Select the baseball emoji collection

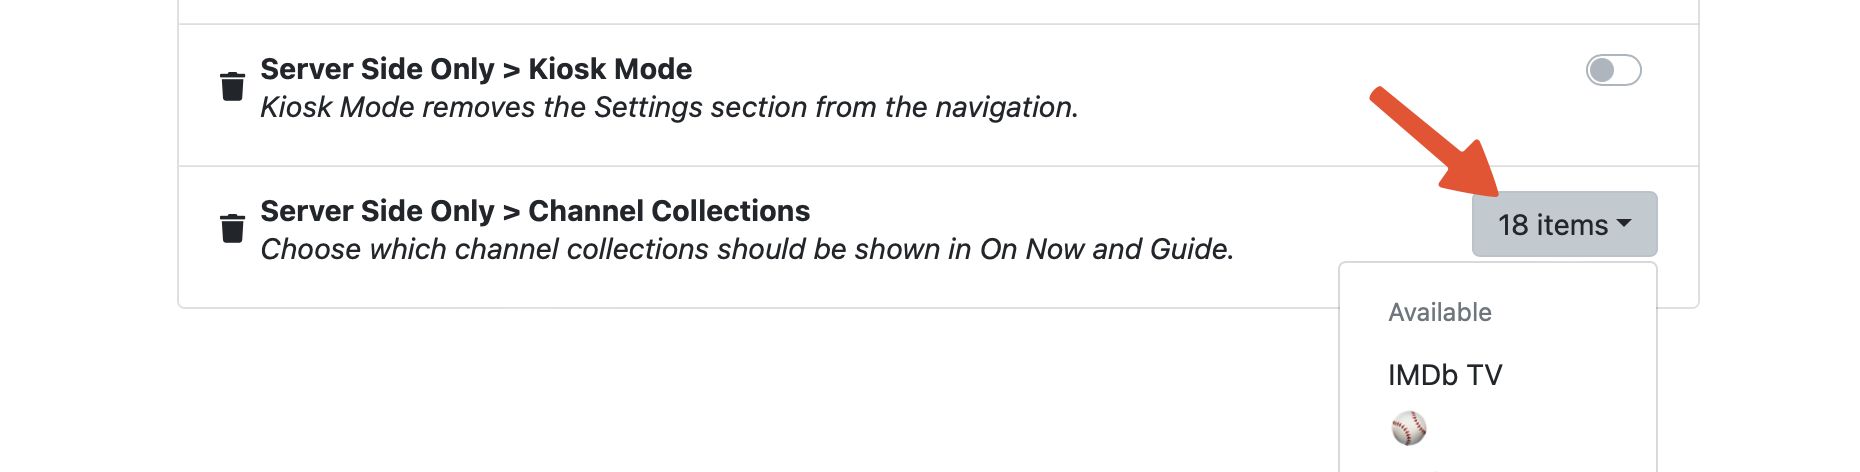[1408, 428]
